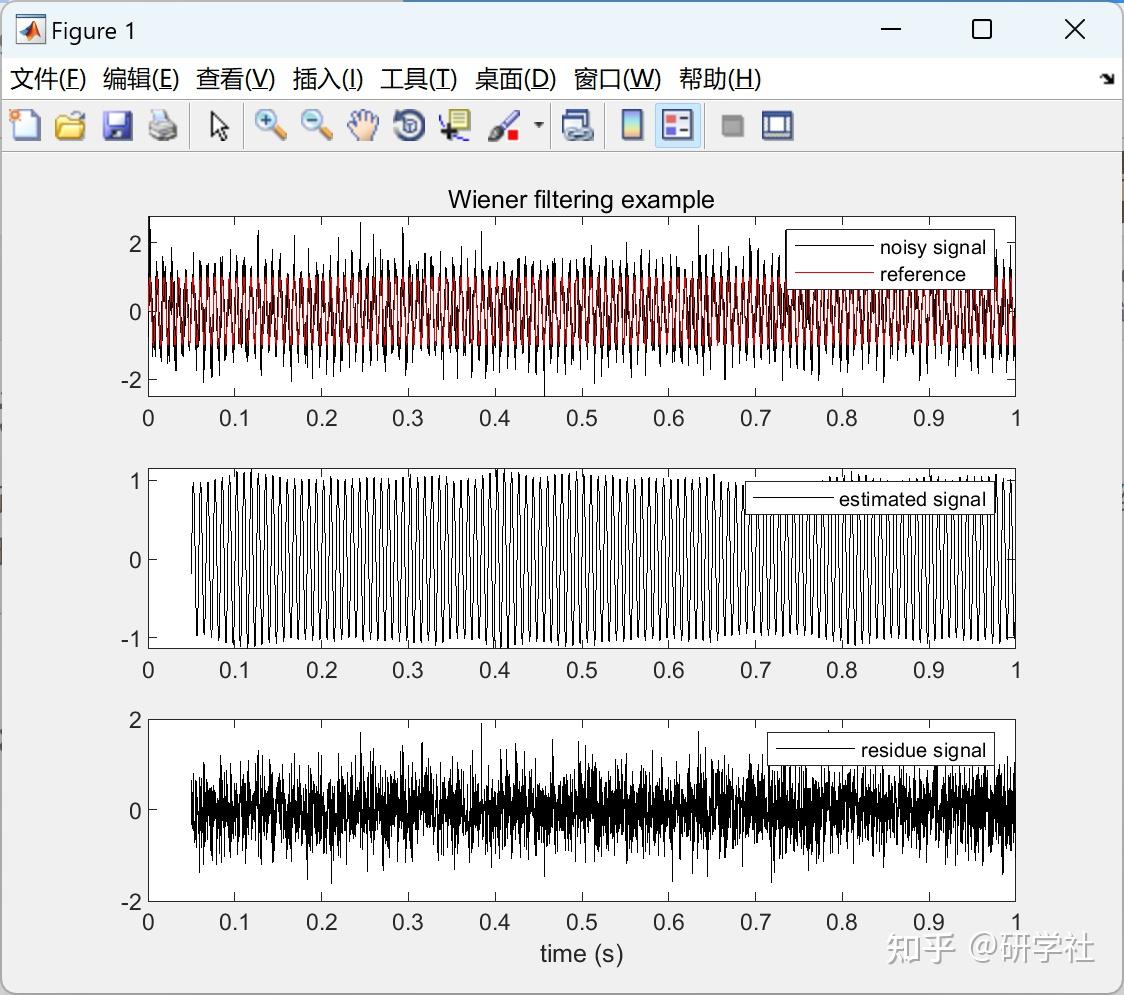Print the Wiener filtering figure
Viewport: 1124px width, 995px height.
[x=163, y=125]
